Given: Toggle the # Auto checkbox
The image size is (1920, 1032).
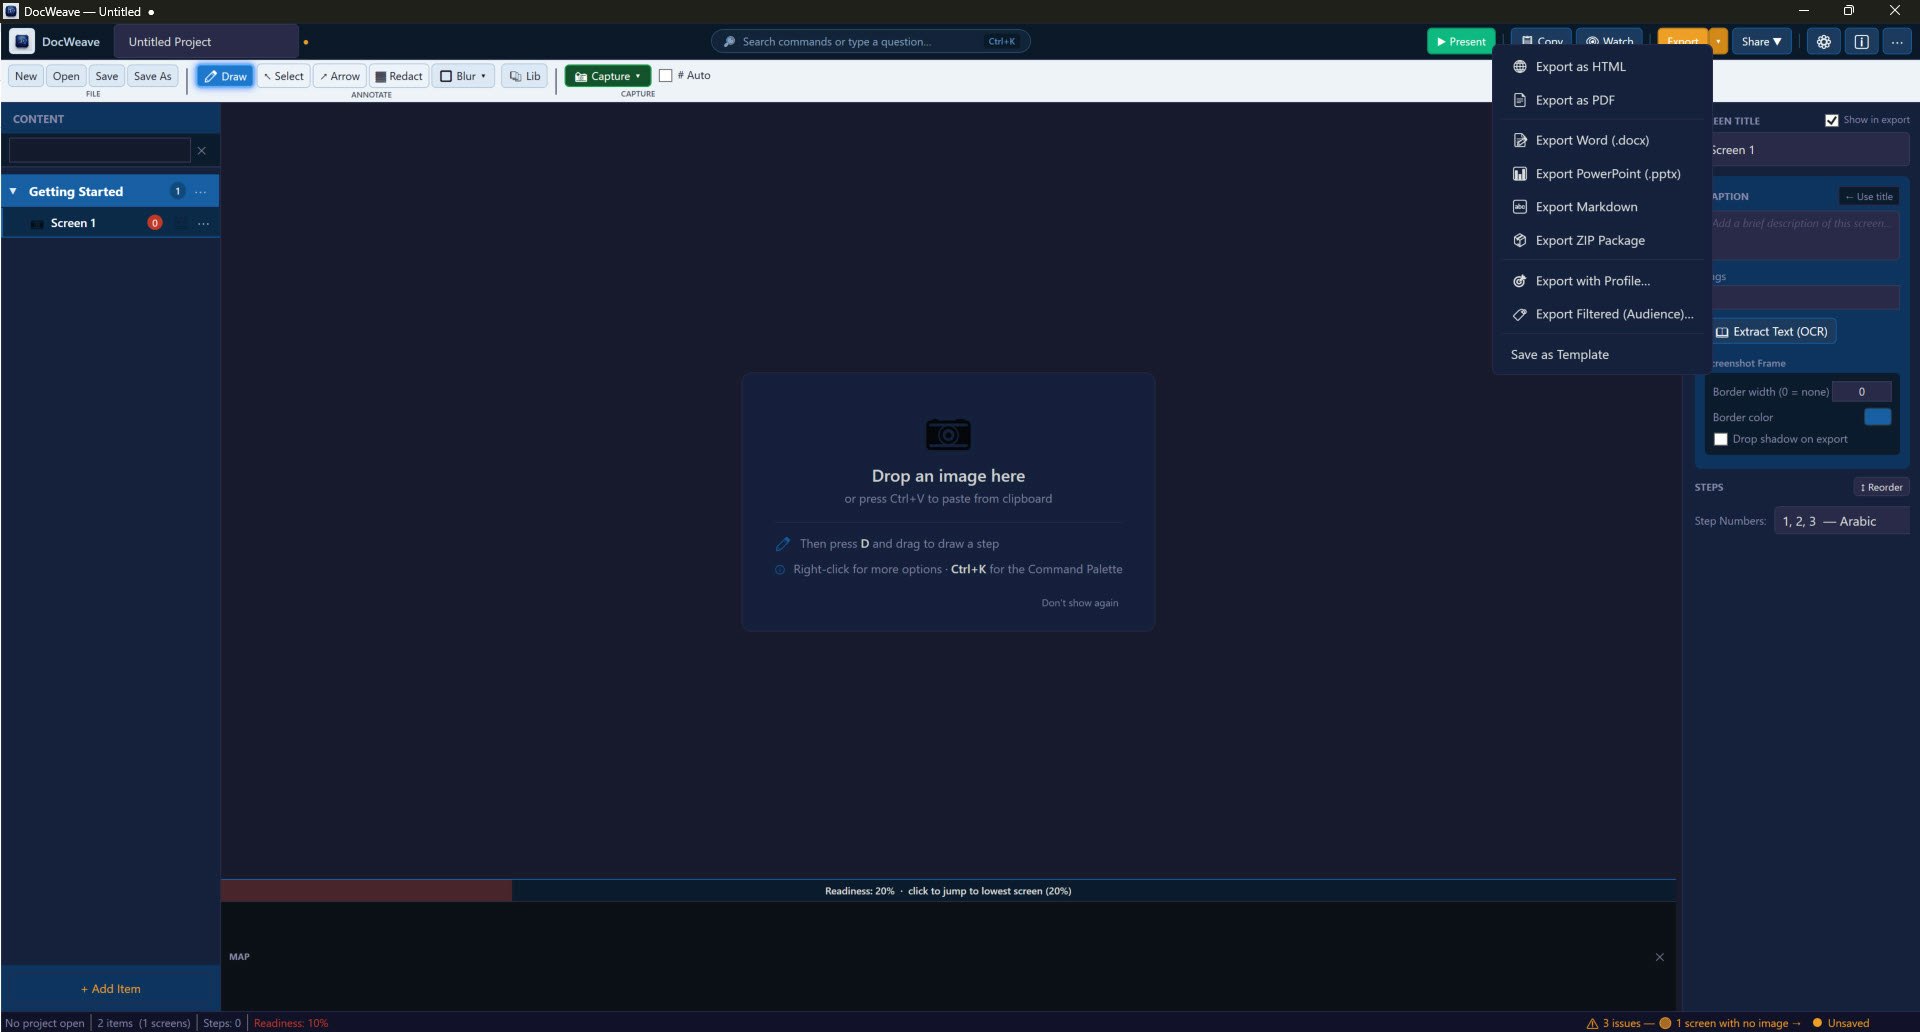Looking at the screenshot, I should pos(666,76).
